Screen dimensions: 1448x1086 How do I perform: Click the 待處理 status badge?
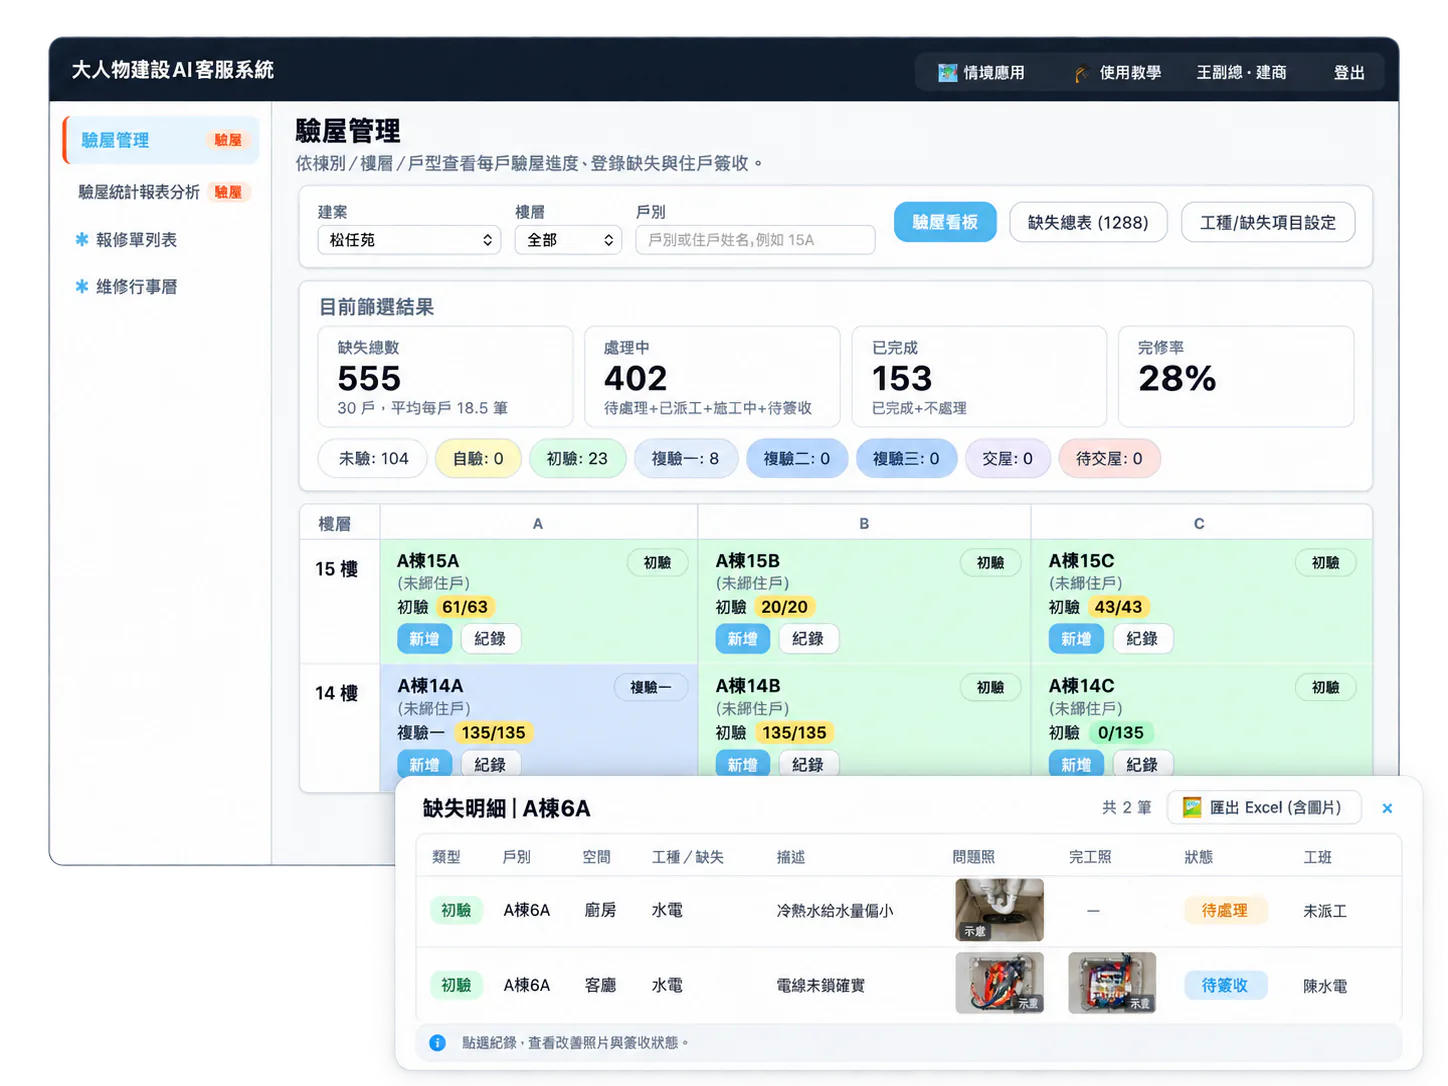point(1224,910)
